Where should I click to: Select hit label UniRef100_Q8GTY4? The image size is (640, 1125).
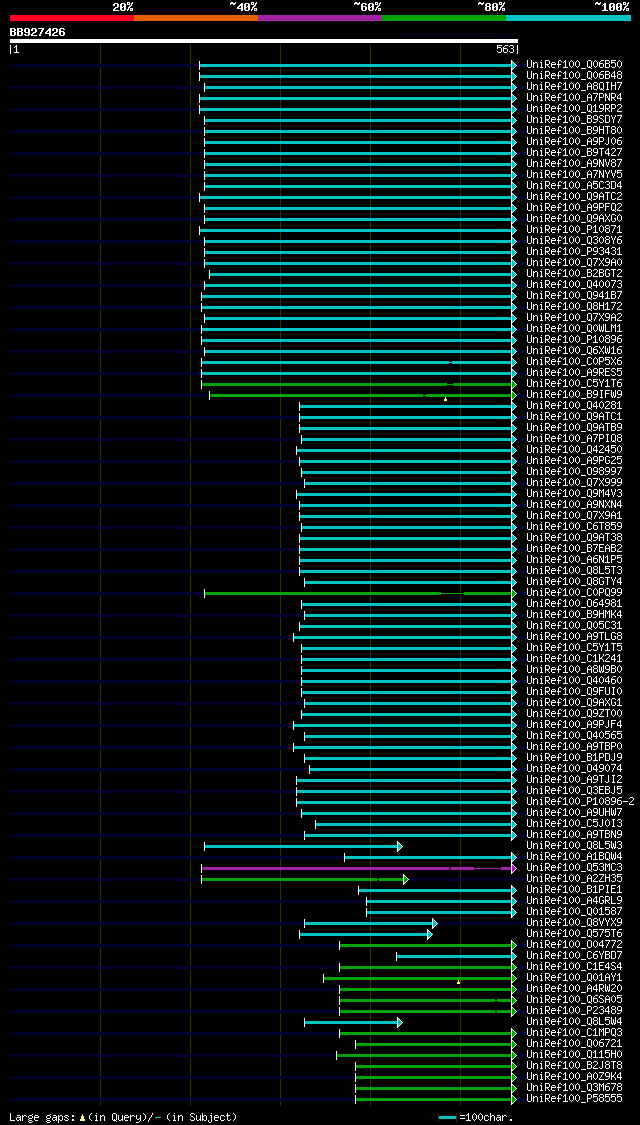coord(574,583)
